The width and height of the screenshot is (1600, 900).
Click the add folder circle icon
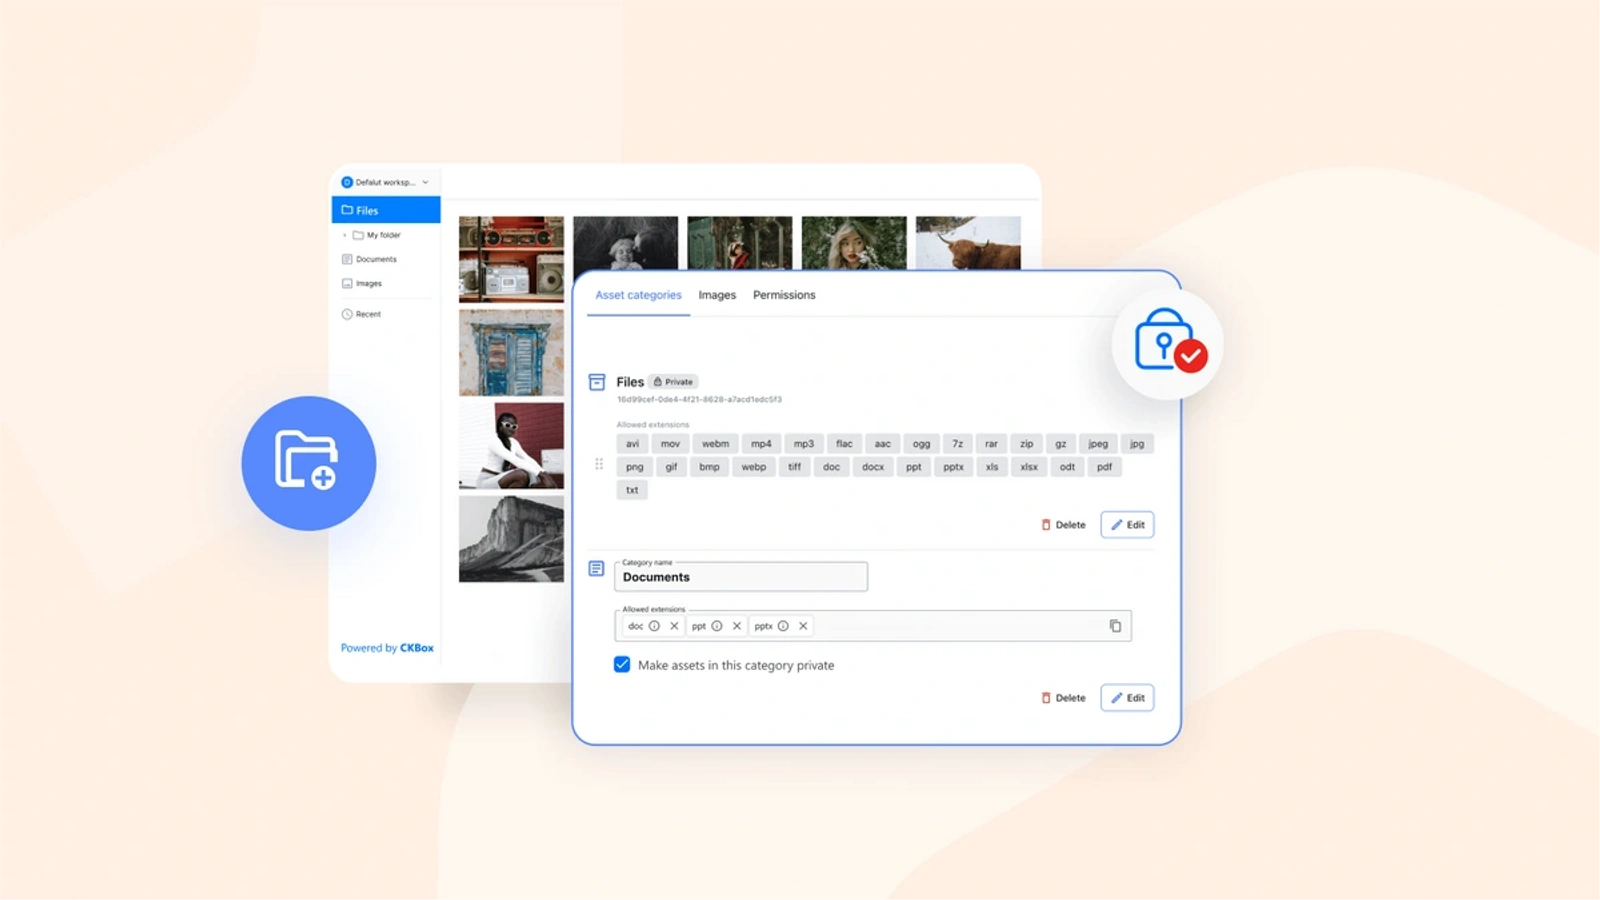pos(309,463)
